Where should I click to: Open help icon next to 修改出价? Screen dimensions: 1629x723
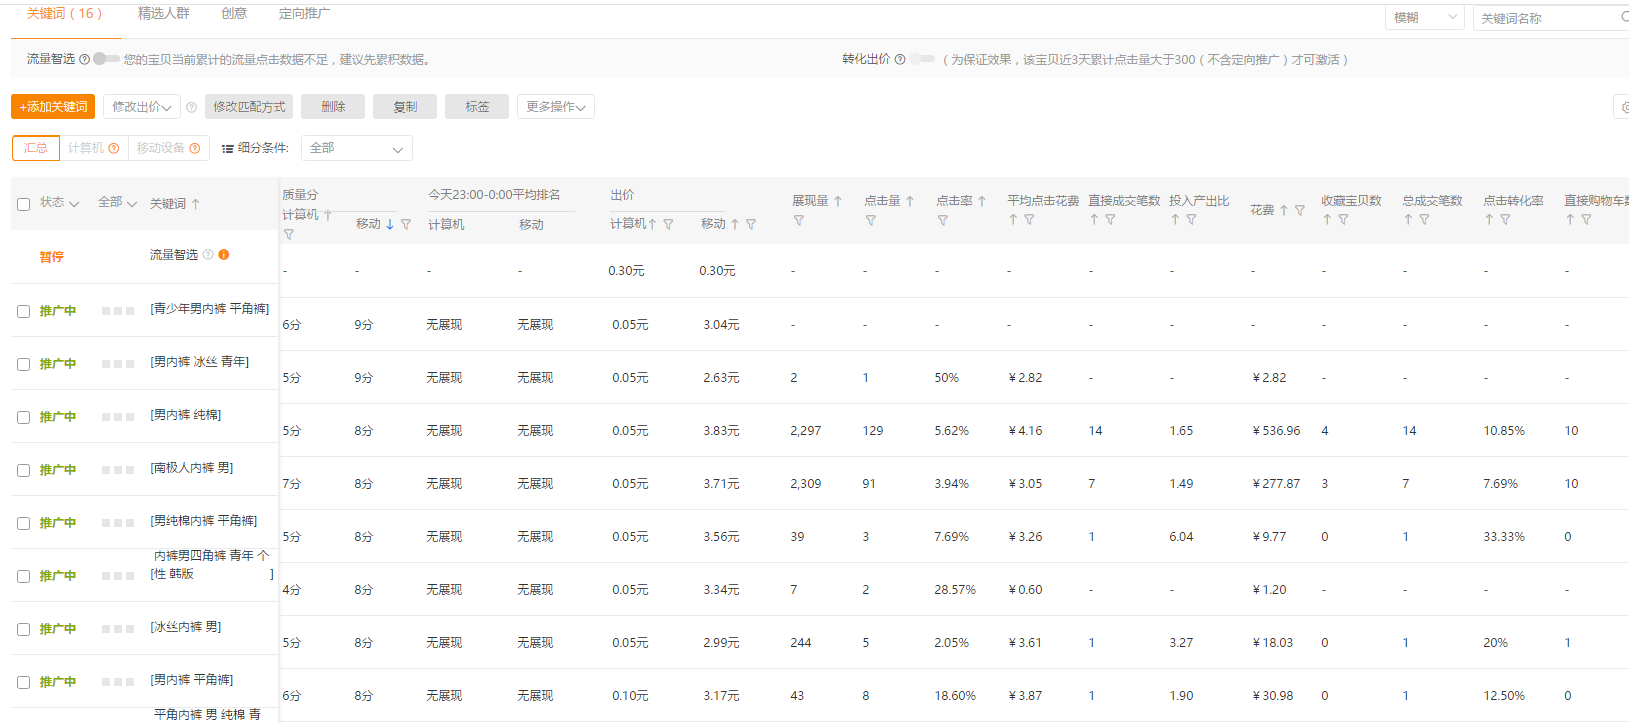191,107
